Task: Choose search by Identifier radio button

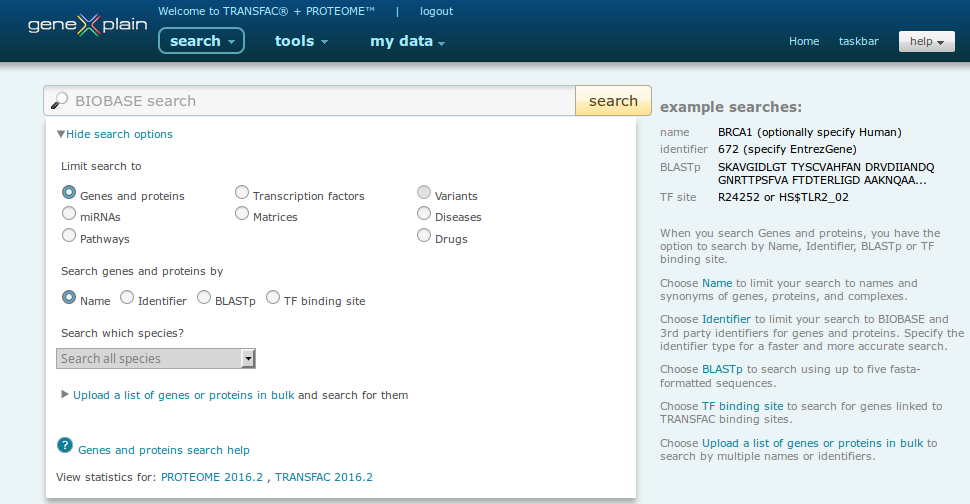Action: point(127,297)
